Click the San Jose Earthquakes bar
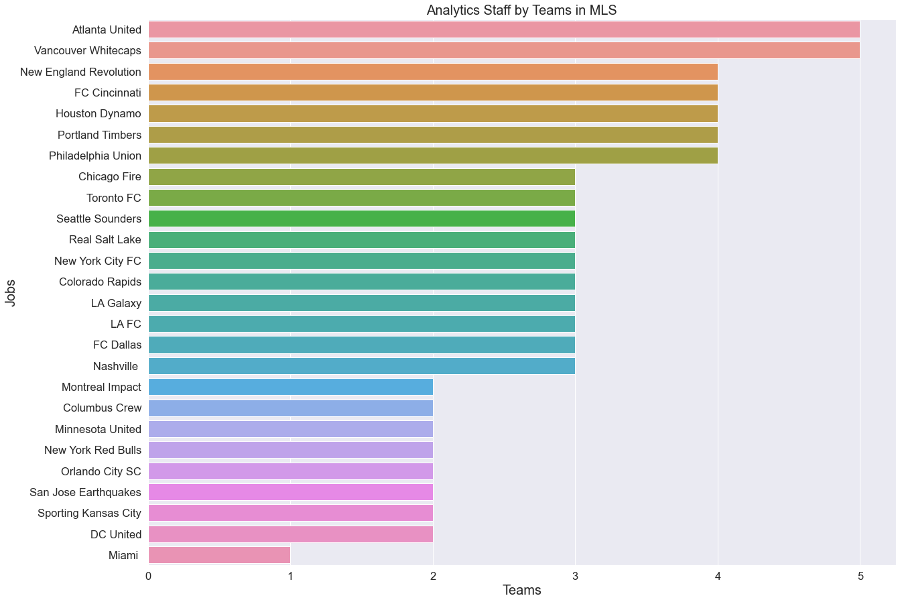Viewport: 902px width, 602px height. click(291, 493)
